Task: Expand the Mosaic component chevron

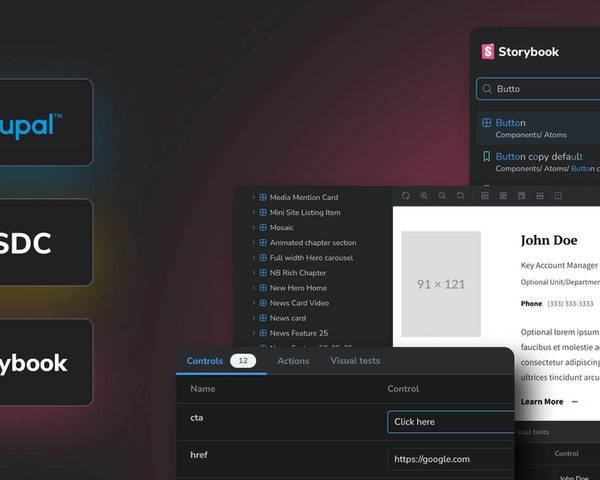Action: (253, 227)
